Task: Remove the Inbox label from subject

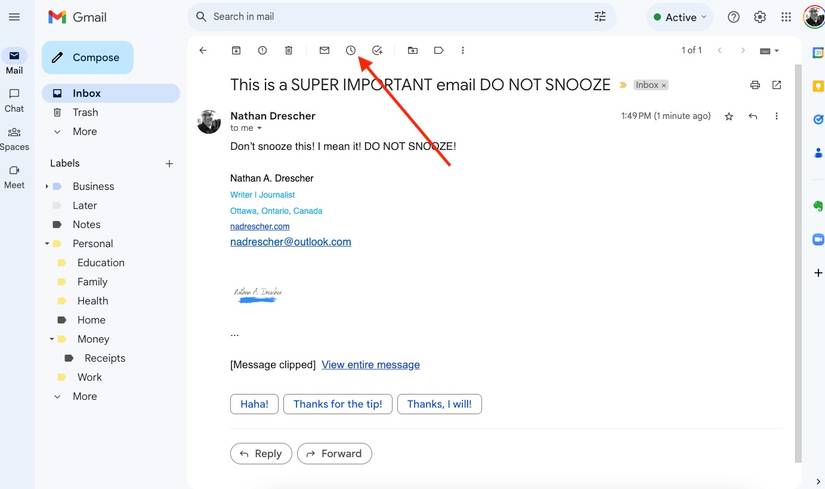Action: click(664, 86)
